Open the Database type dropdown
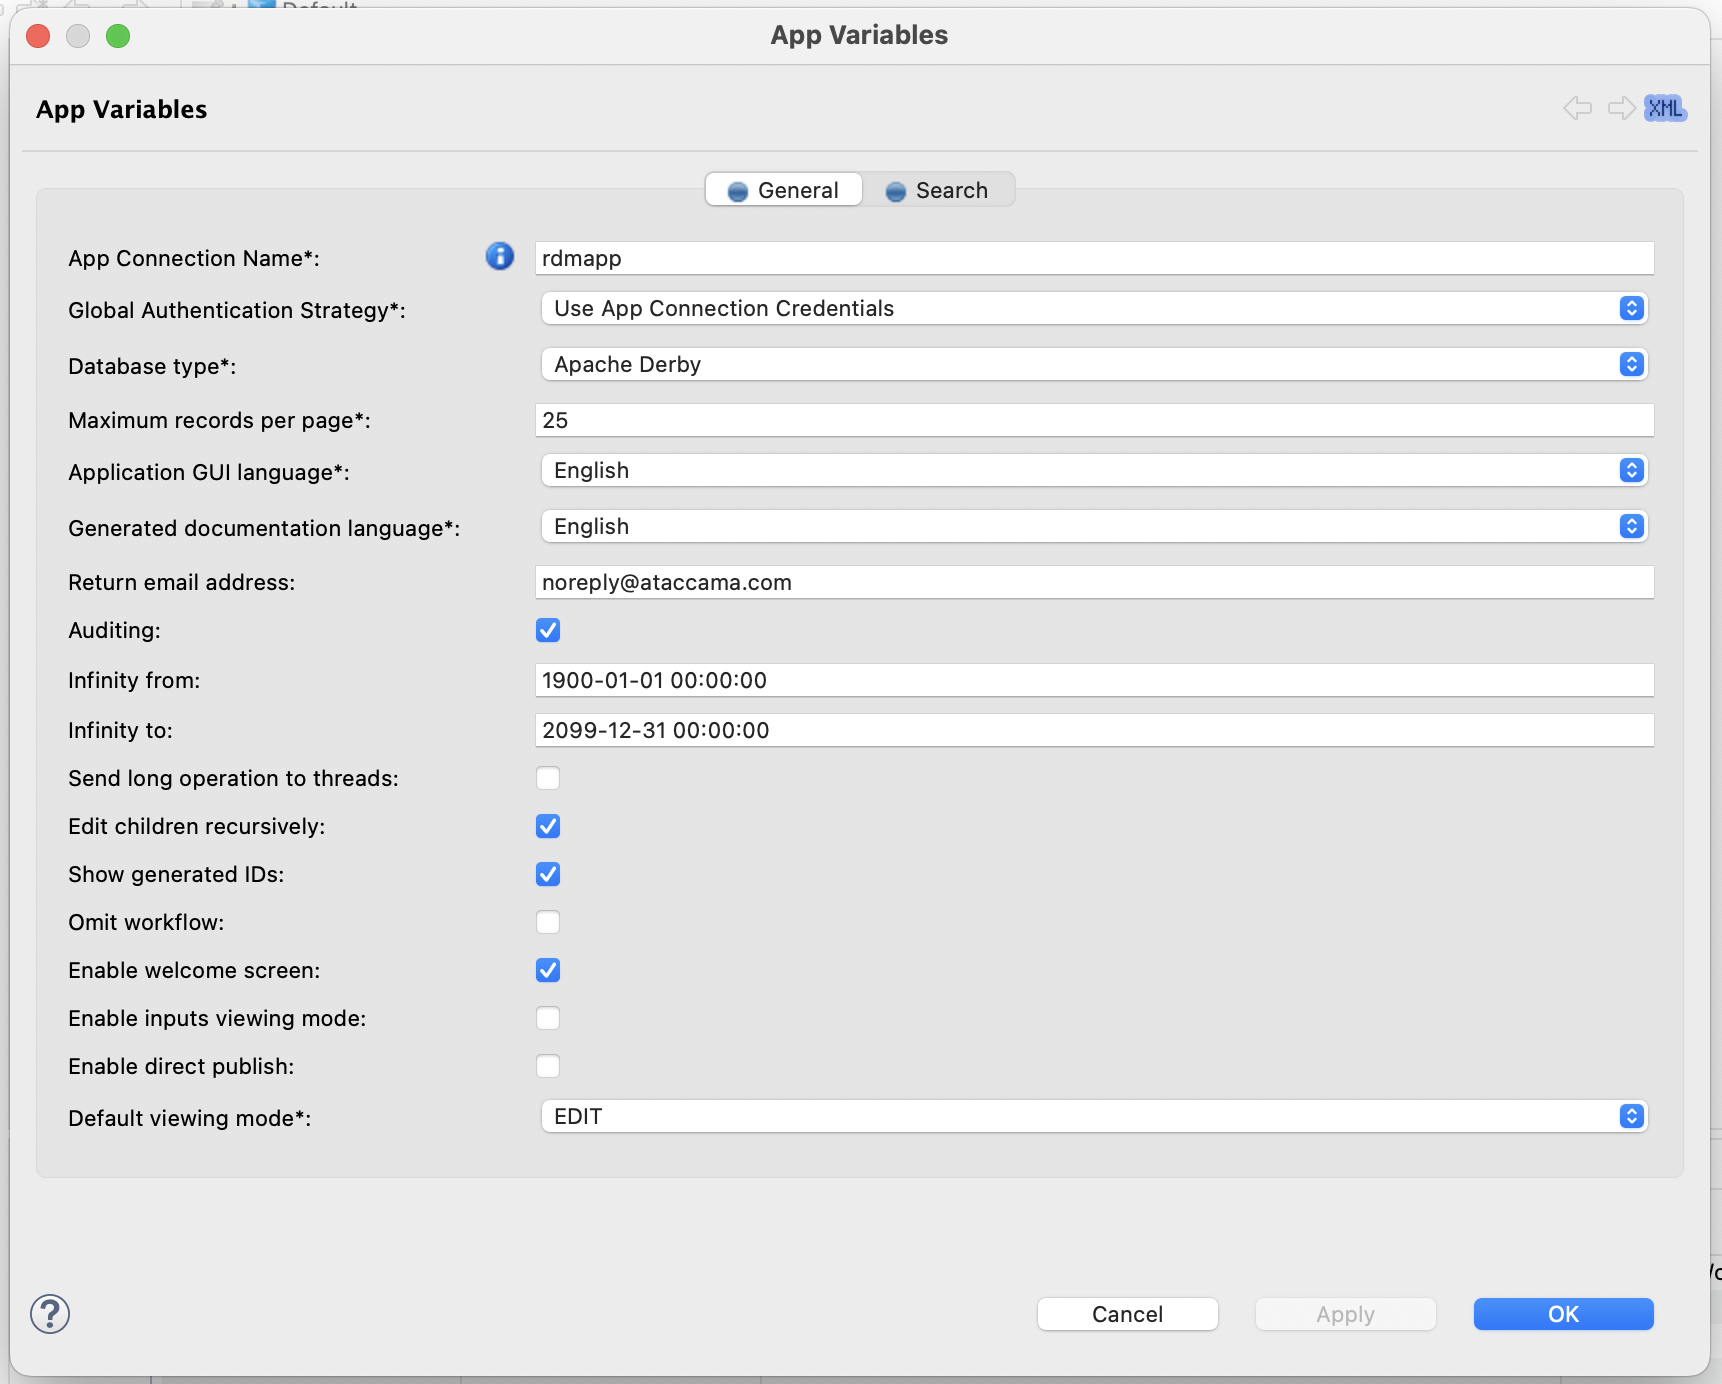Image resolution: width=1722 pixels, height=1384 pixels. point(1093,364)
